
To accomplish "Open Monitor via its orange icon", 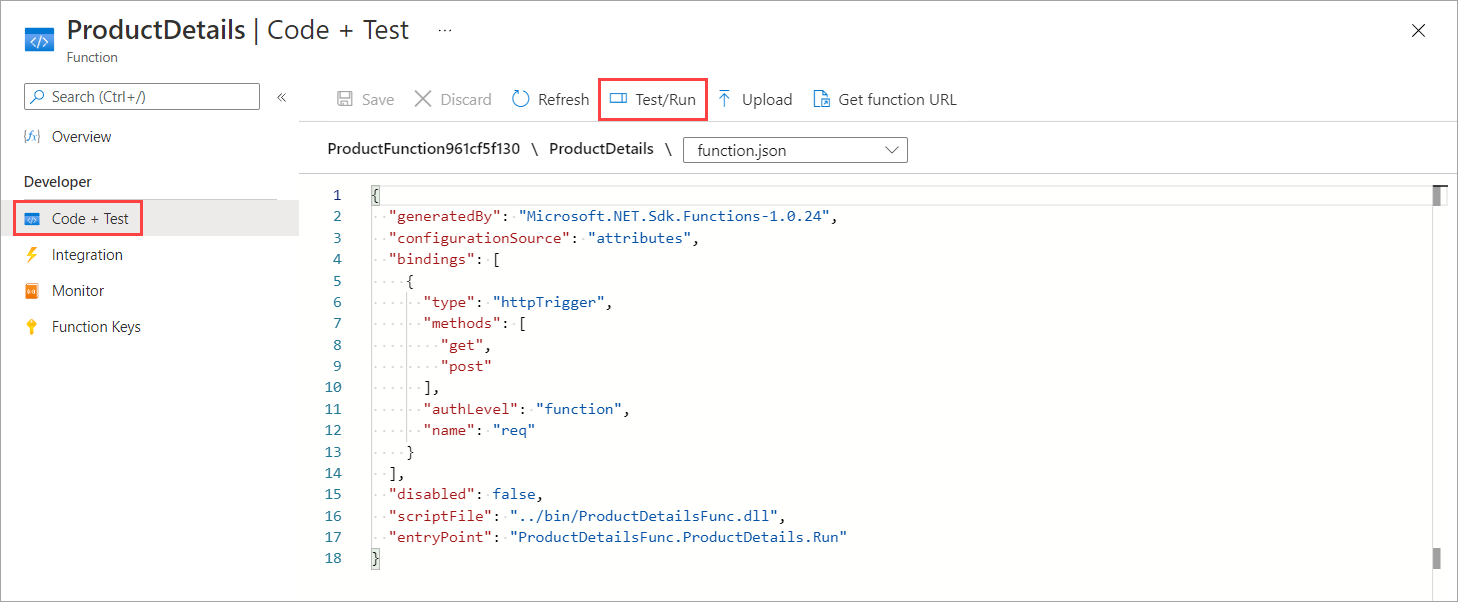I will (x=32, y=291).
